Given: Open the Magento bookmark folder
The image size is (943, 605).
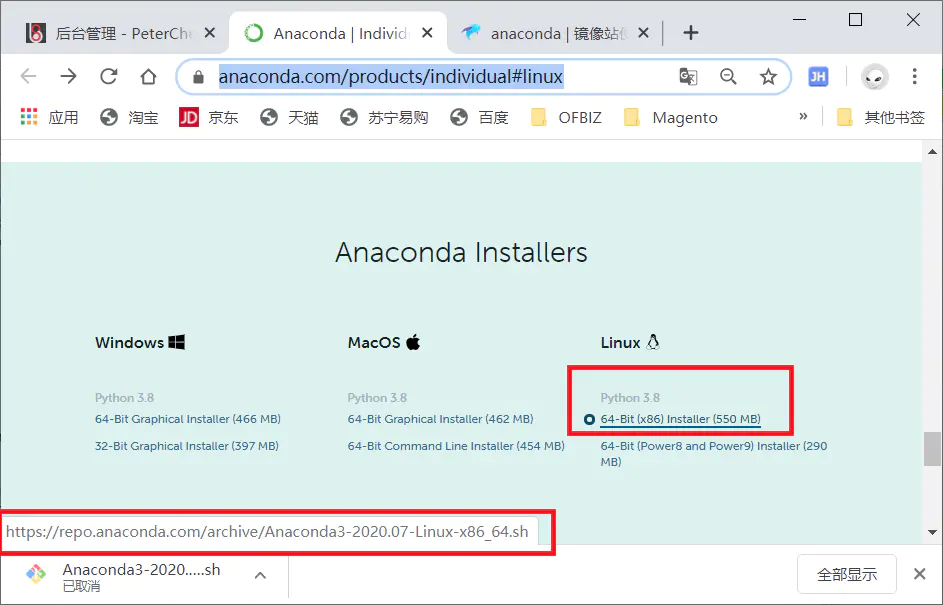Looking at the screenshot, I should (671, 117).
